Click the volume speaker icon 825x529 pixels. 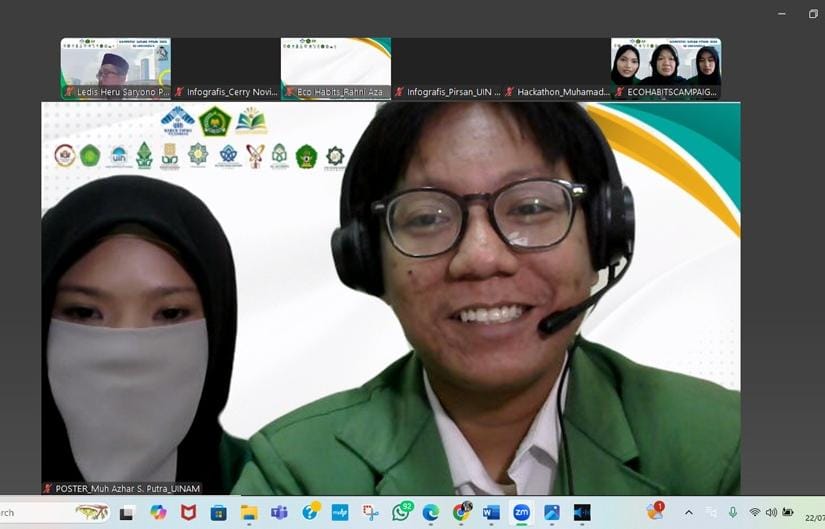pos(771,513)
